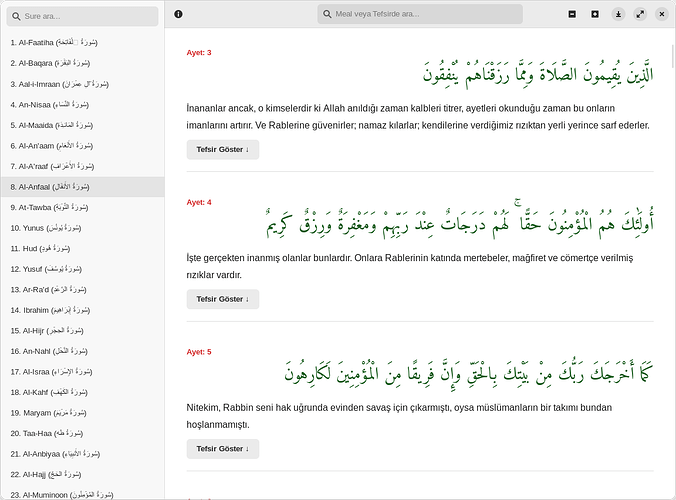Select the highlighted 8. Al-Anfaal sura
Image resolution: width=676 pixels, height=500 pixels.
52,187
